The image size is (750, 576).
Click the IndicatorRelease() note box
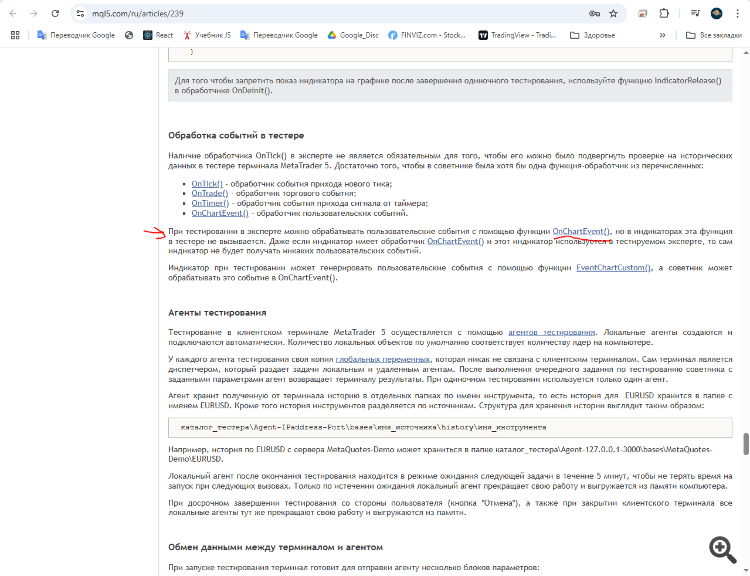[450, 85]
